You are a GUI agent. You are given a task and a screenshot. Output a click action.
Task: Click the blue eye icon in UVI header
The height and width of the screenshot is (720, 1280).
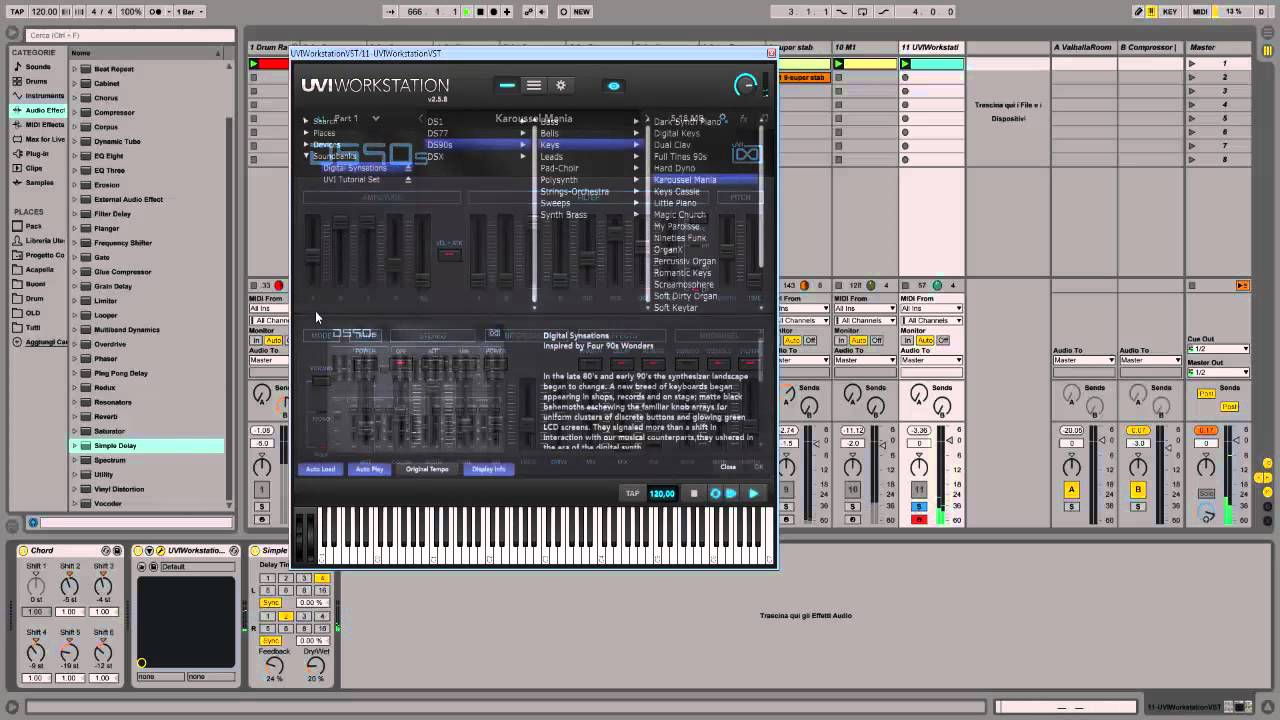click(x=614, y=86)
